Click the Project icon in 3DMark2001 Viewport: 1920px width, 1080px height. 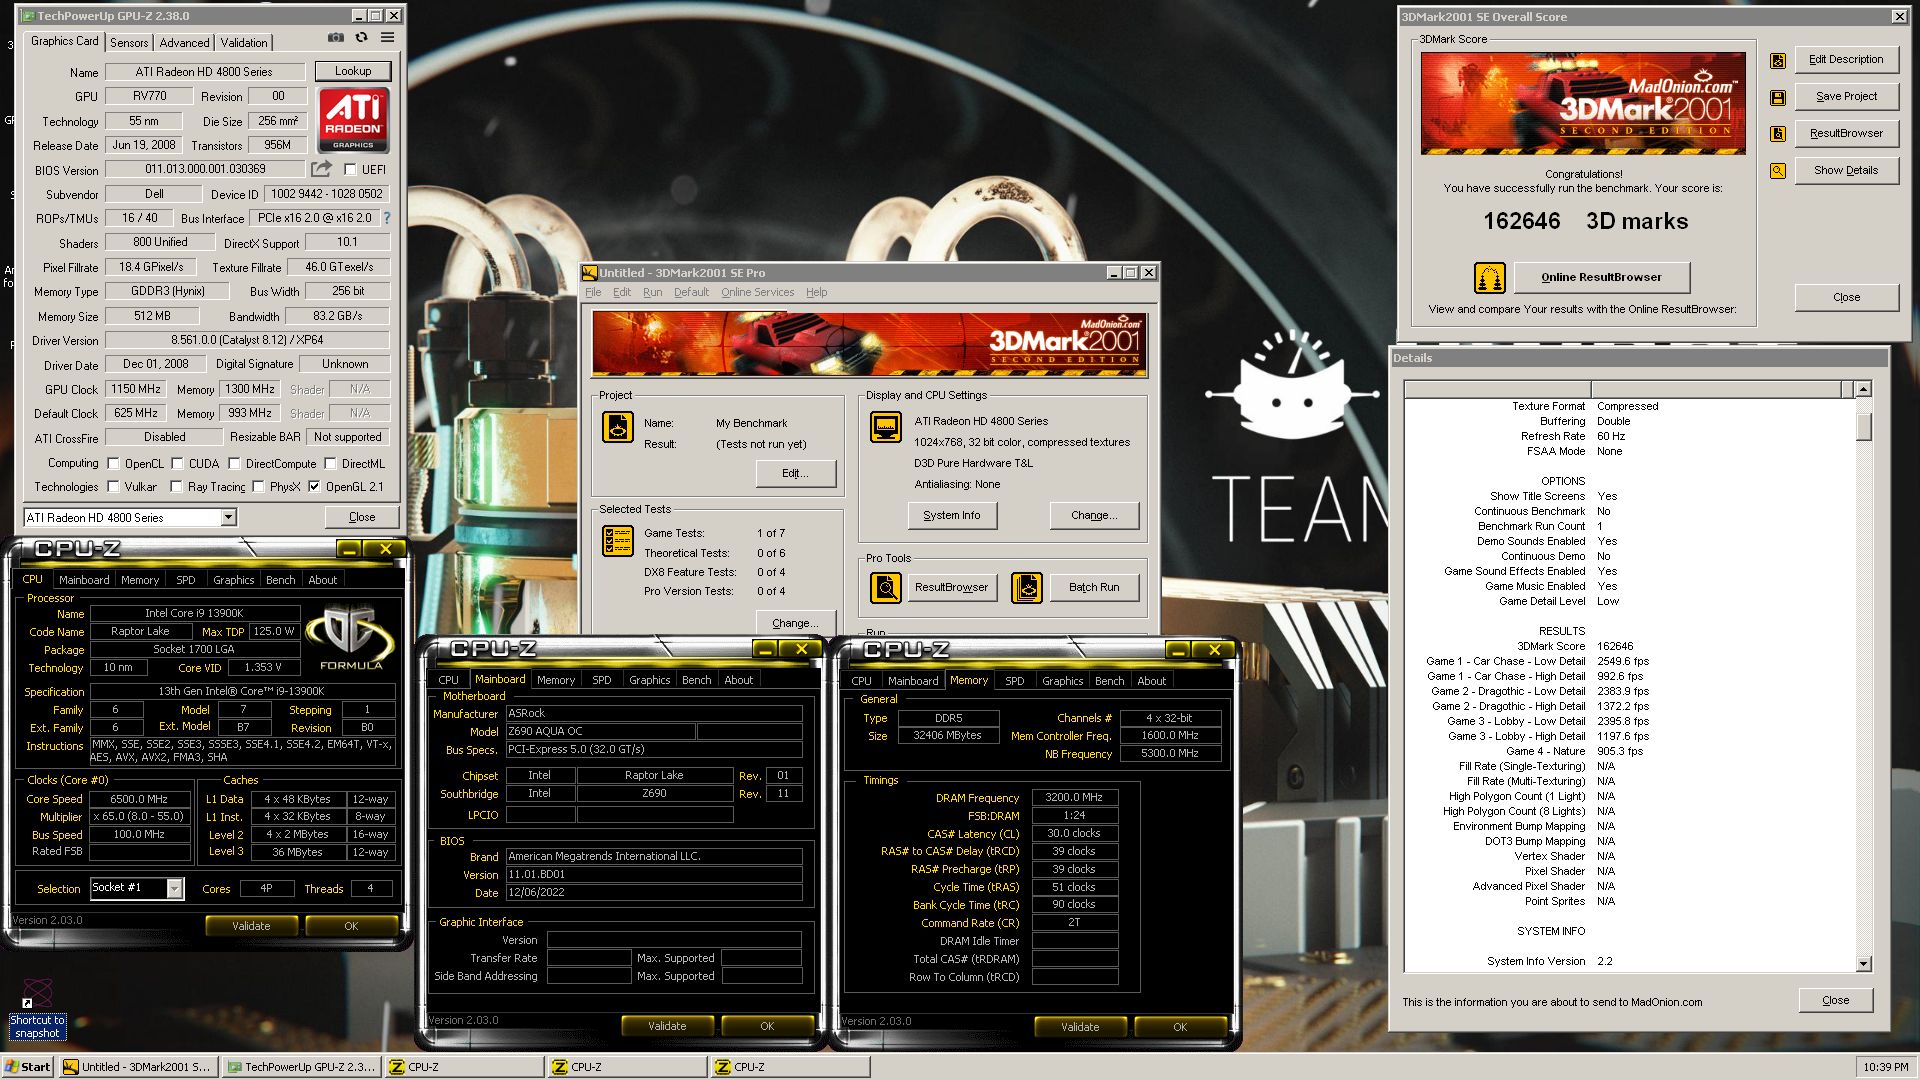[618, 427]
